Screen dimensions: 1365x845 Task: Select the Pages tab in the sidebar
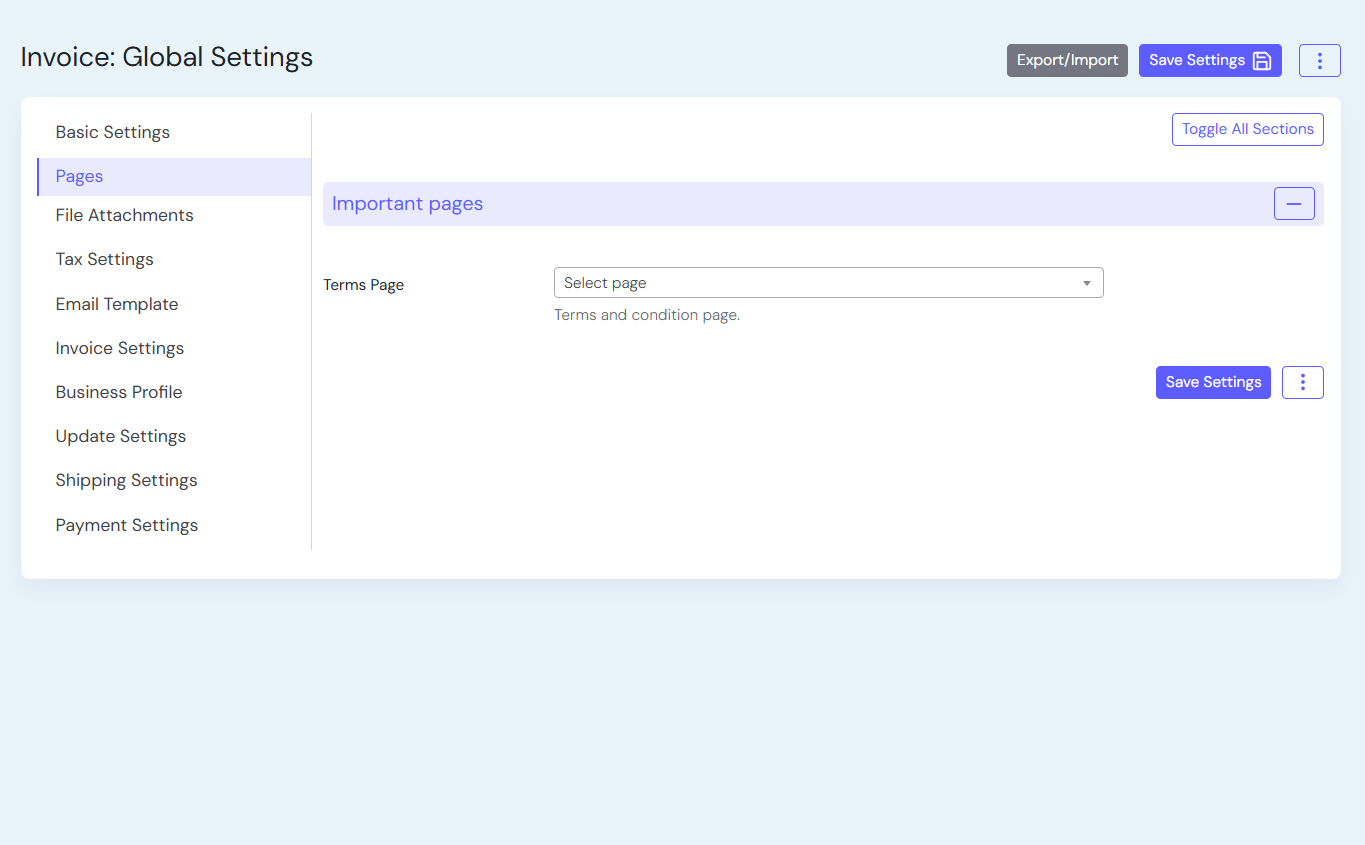(80, 176)
